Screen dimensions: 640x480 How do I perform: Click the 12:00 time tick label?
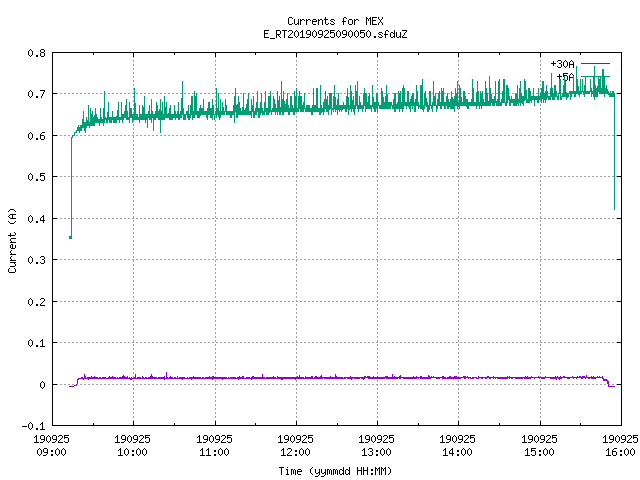click(296, 452)
